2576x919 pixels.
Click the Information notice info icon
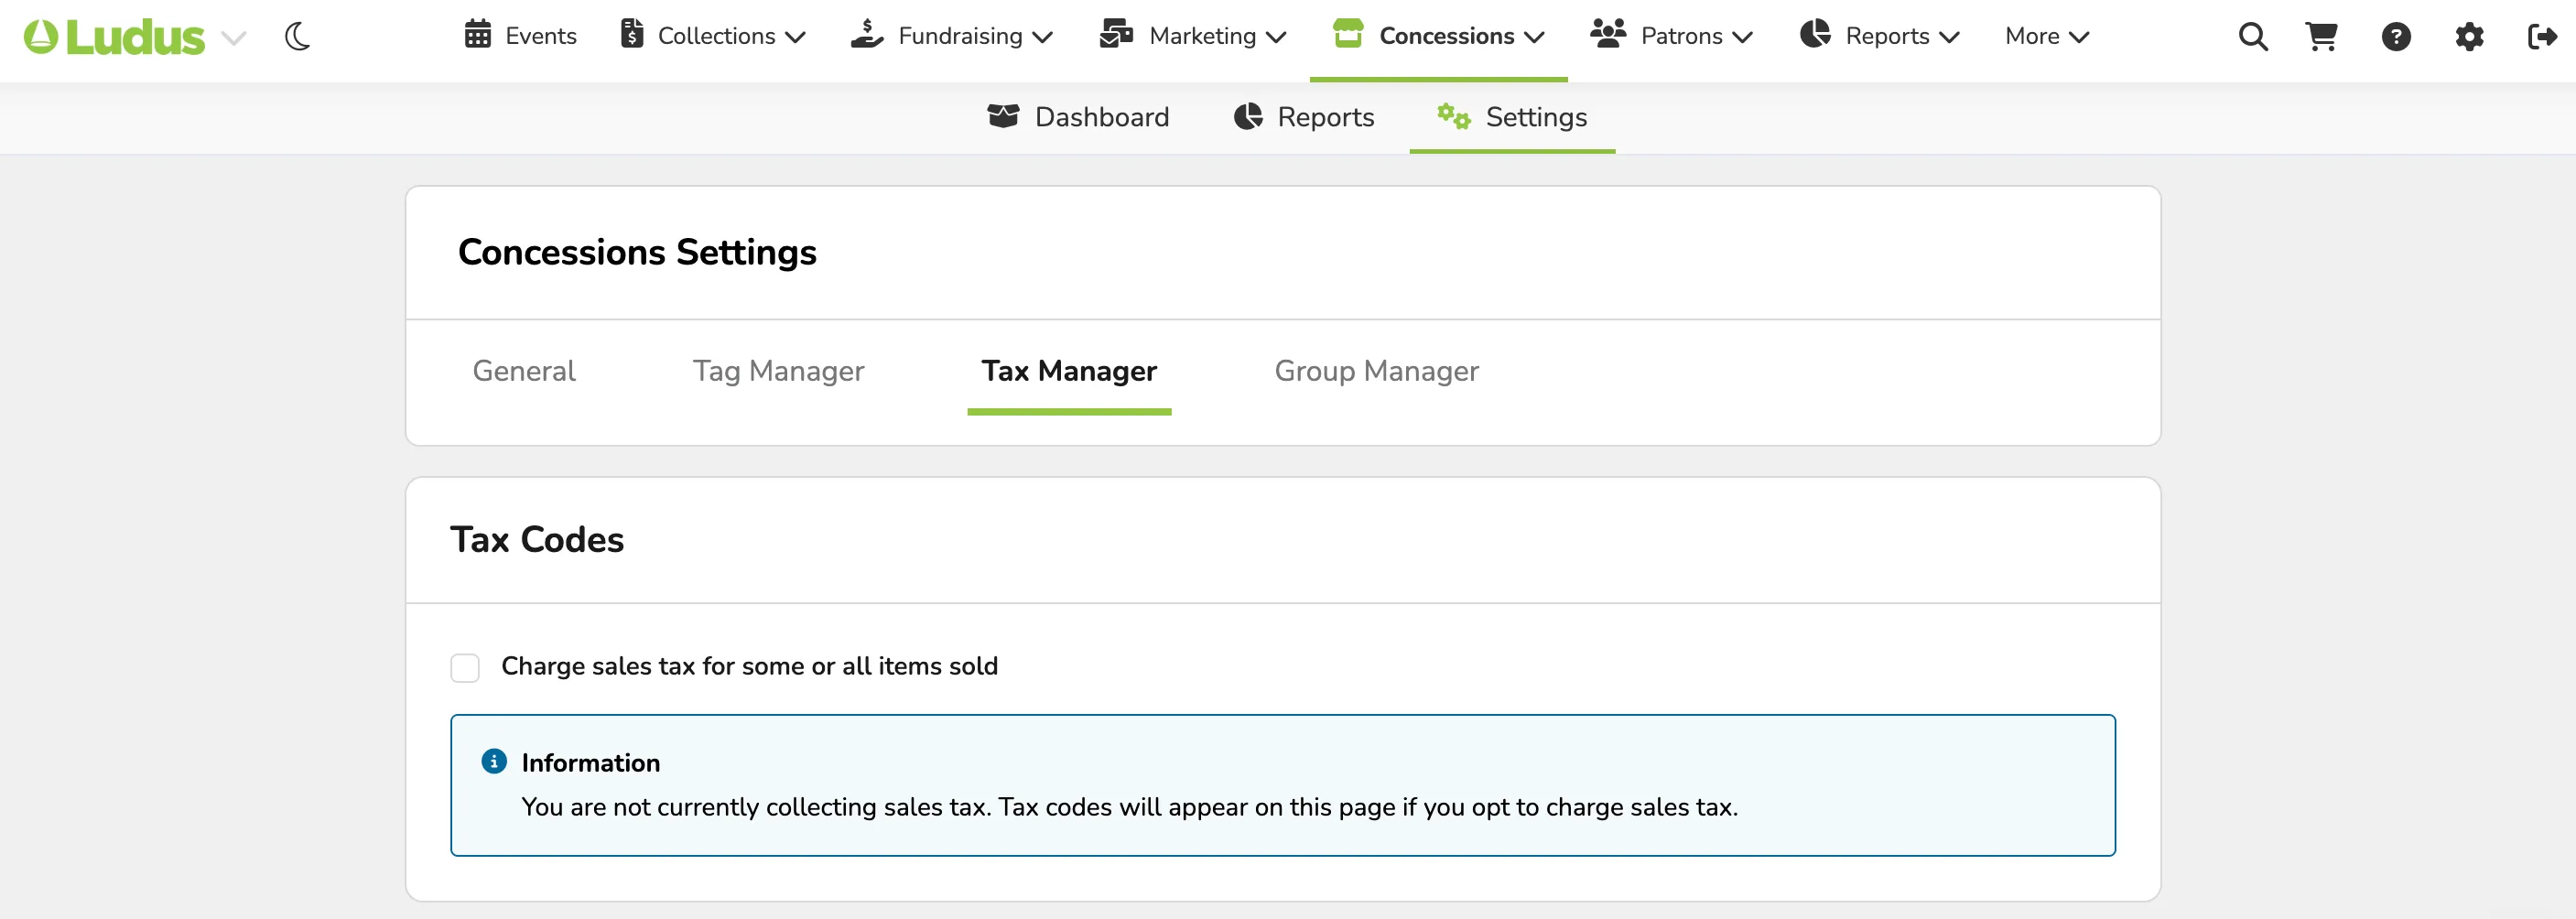[x=494, y=762]
